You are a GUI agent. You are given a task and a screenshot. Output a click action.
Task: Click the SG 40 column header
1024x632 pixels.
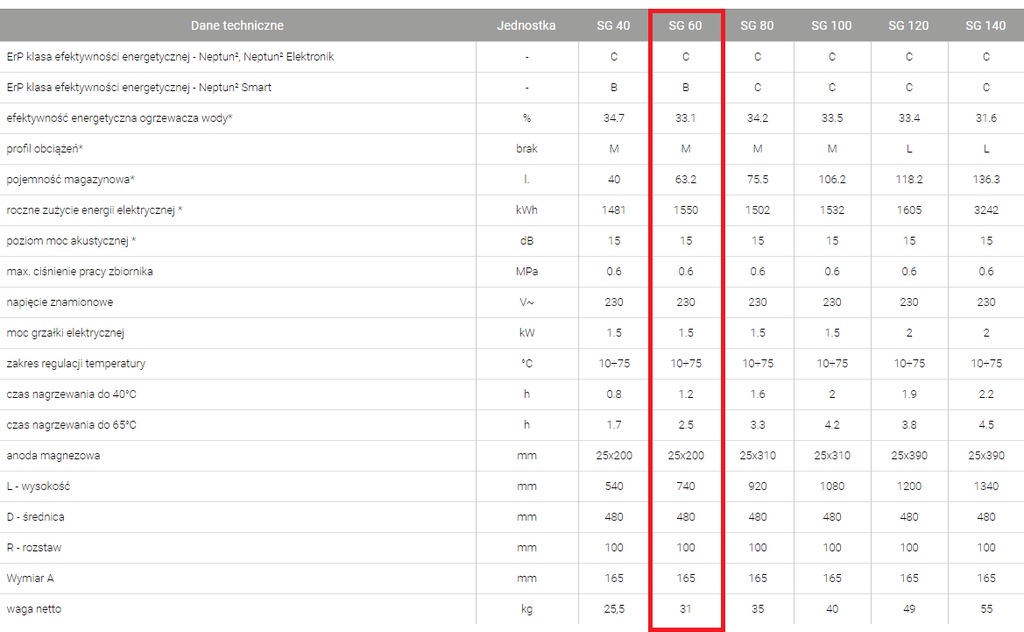[x=614, y=26]
